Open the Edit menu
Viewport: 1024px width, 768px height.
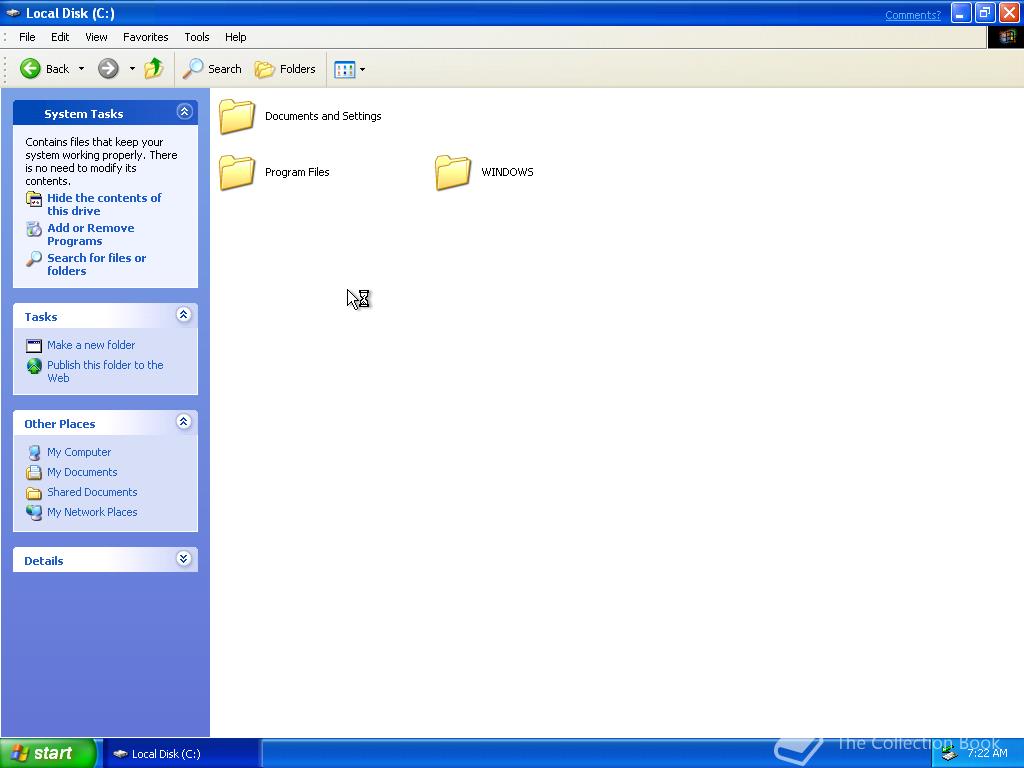60,37
